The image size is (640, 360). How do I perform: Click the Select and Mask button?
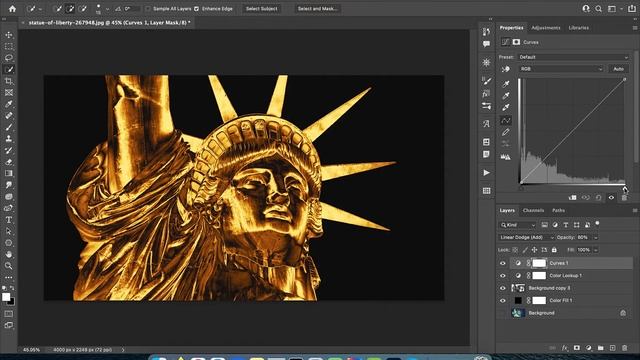click(x=318, y=9)
